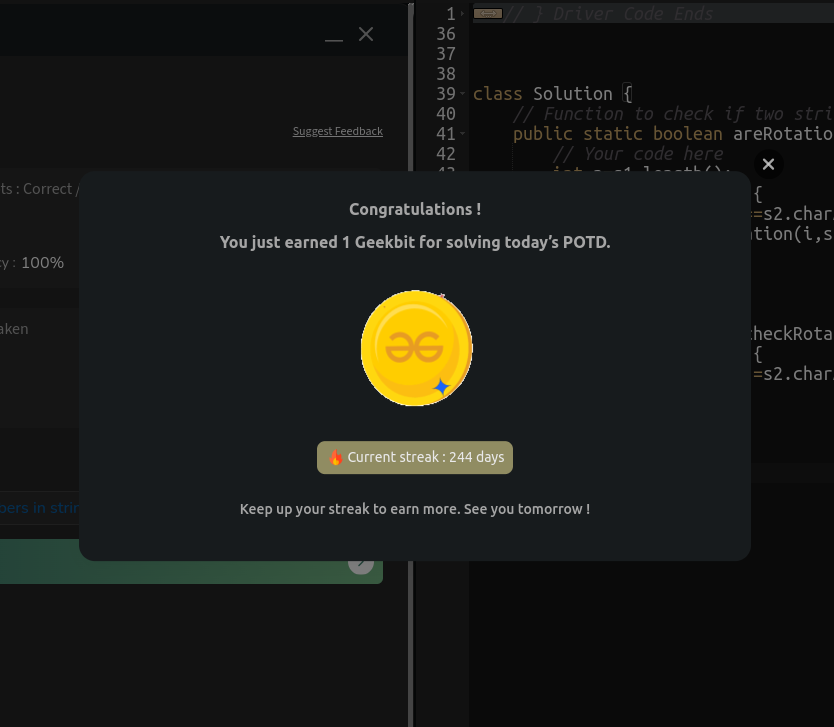Click line number 38 in editor gutter

[446, 74]
